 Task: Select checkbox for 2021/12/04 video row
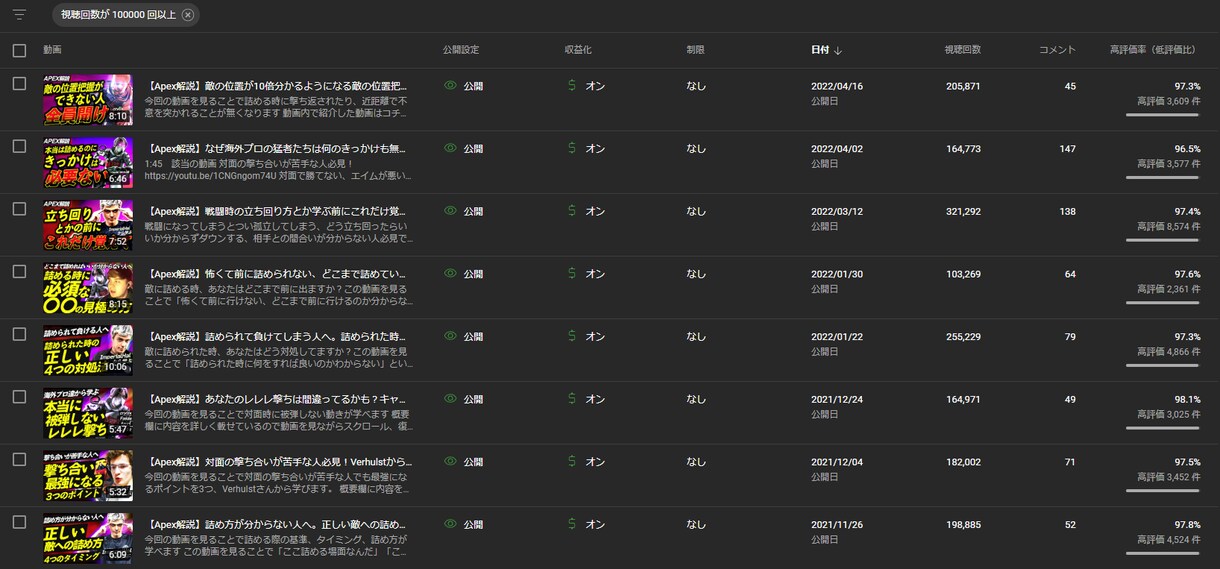(19, 459)
